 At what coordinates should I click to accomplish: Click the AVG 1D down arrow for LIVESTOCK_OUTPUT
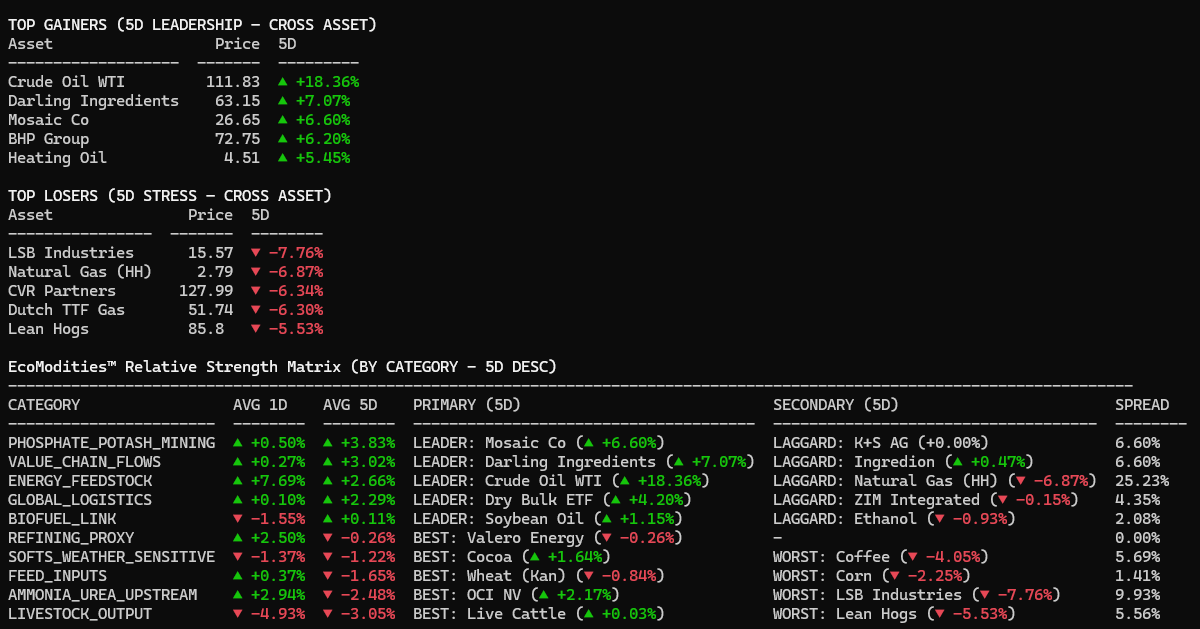[238, 614]
